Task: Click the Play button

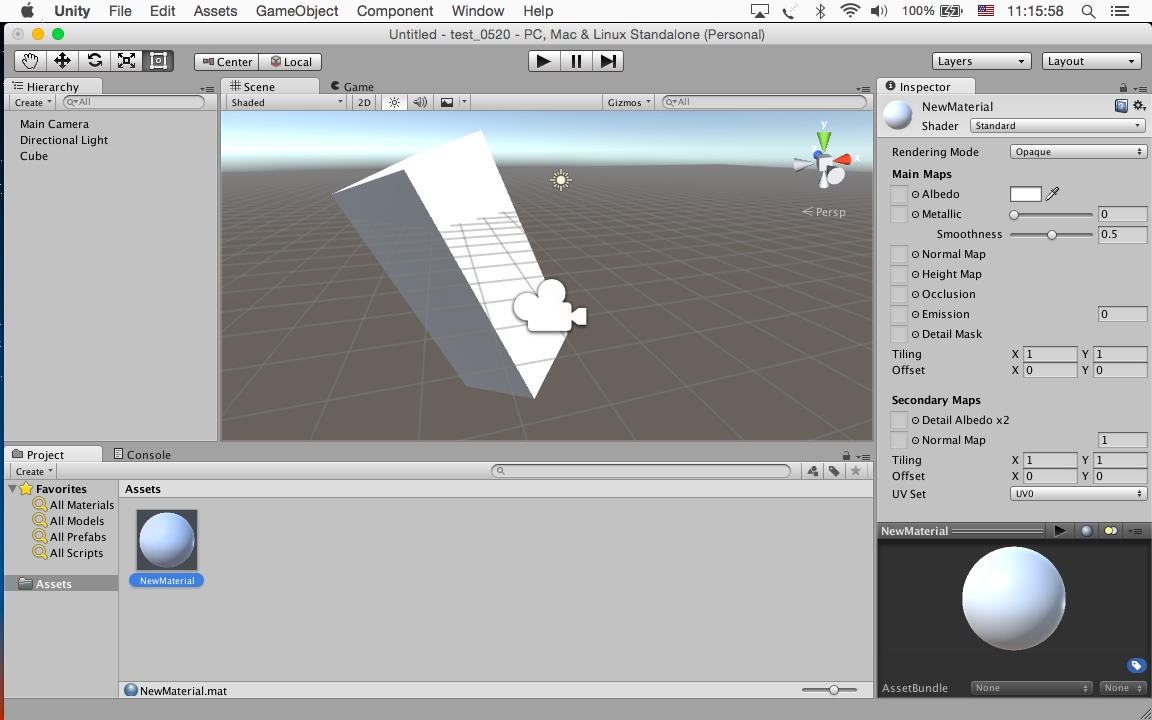Action: pos(543,61)
